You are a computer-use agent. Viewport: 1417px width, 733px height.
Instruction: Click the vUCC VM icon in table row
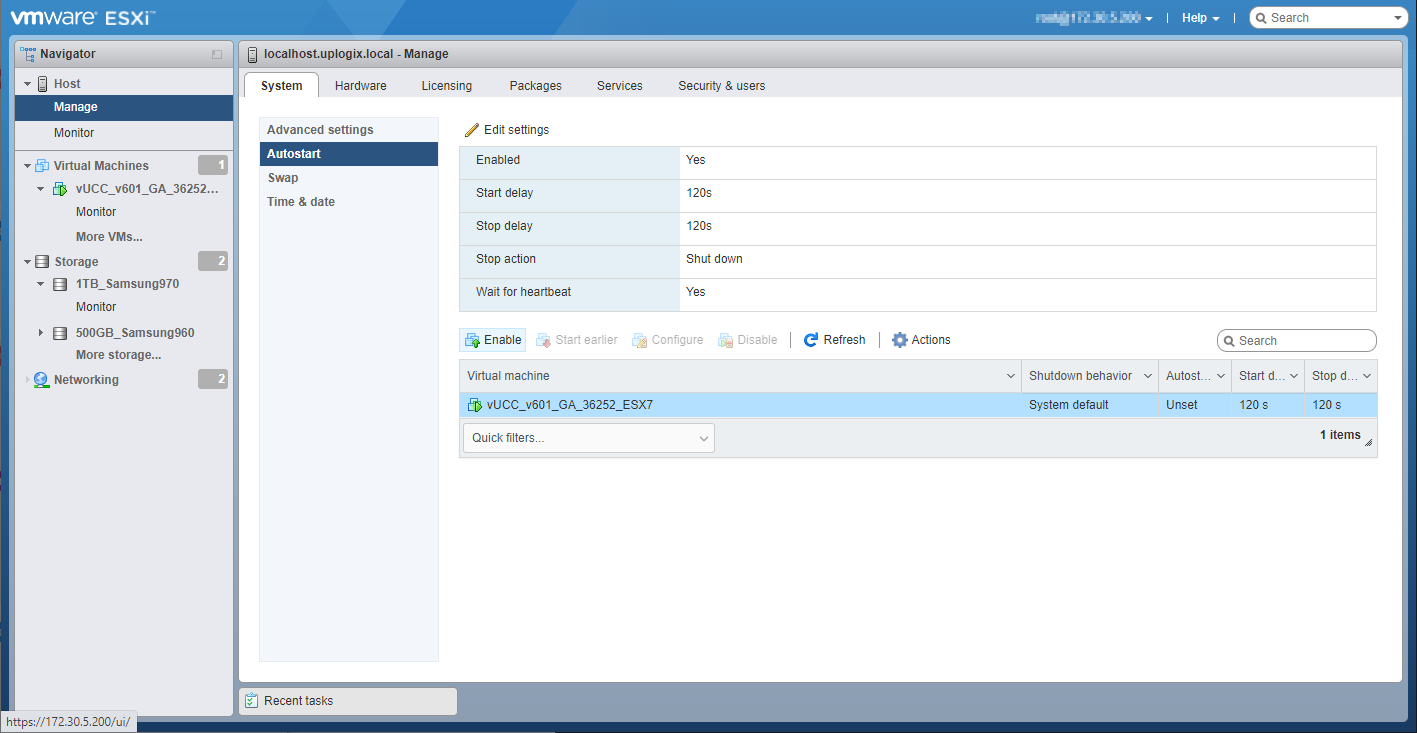(x=475, y=405)
